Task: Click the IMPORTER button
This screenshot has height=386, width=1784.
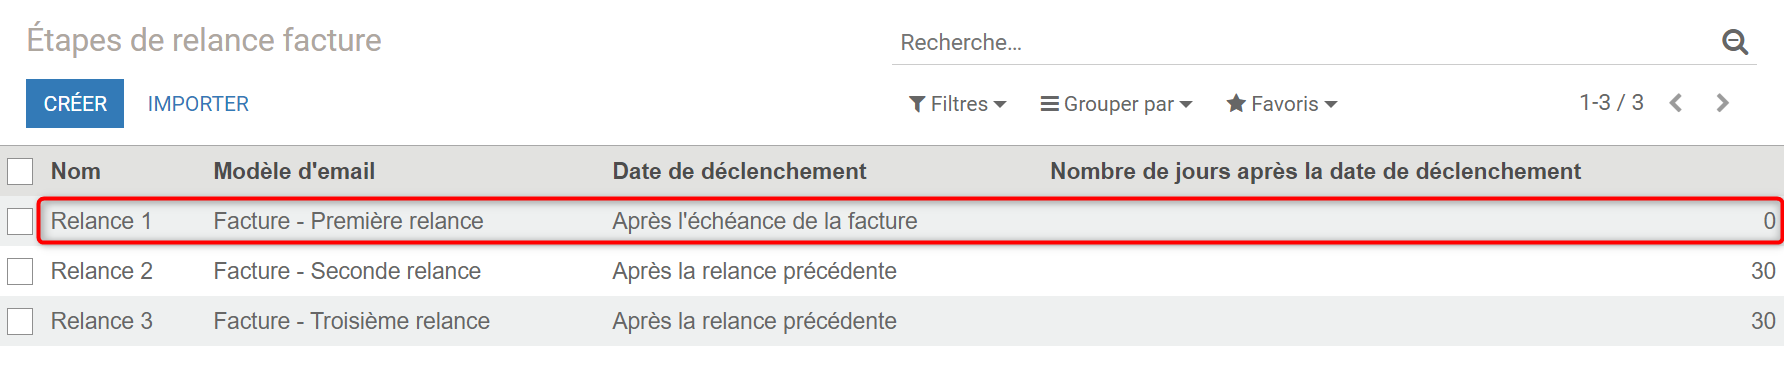Action: point(198,104)
